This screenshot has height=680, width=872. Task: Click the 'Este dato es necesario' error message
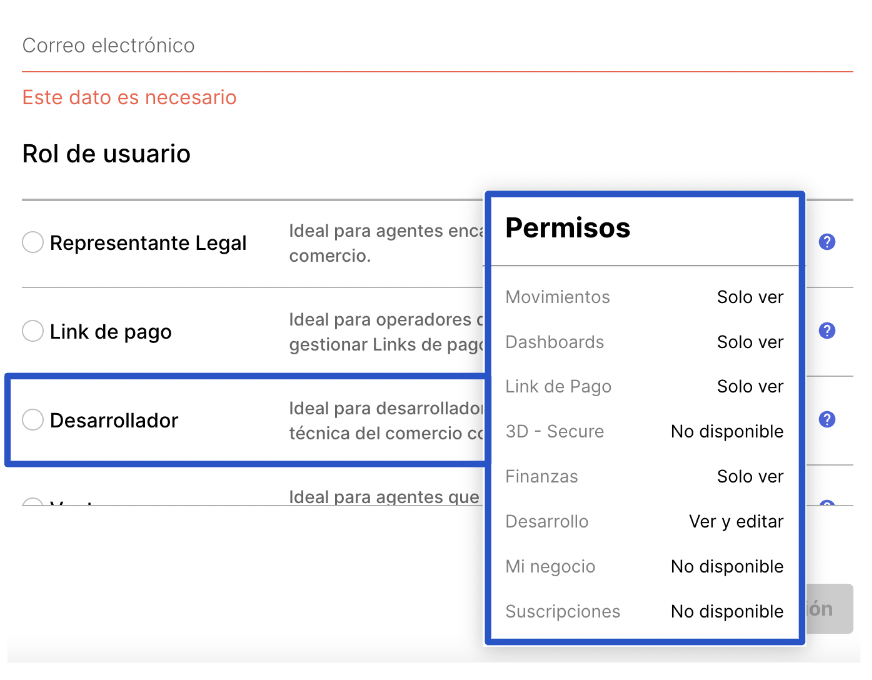(x=129, y=98)
